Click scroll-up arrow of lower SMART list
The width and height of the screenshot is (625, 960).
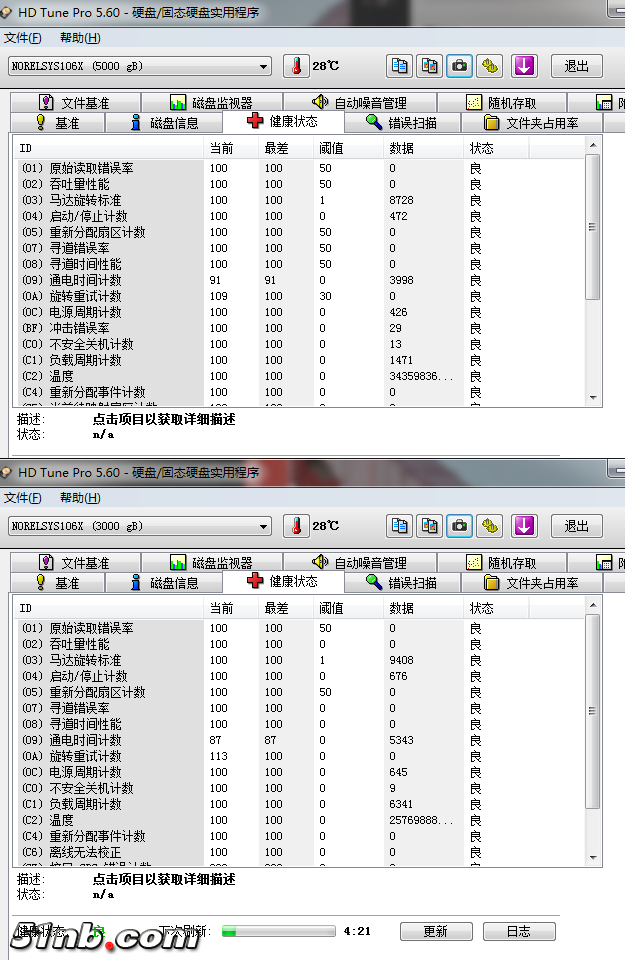593,605
